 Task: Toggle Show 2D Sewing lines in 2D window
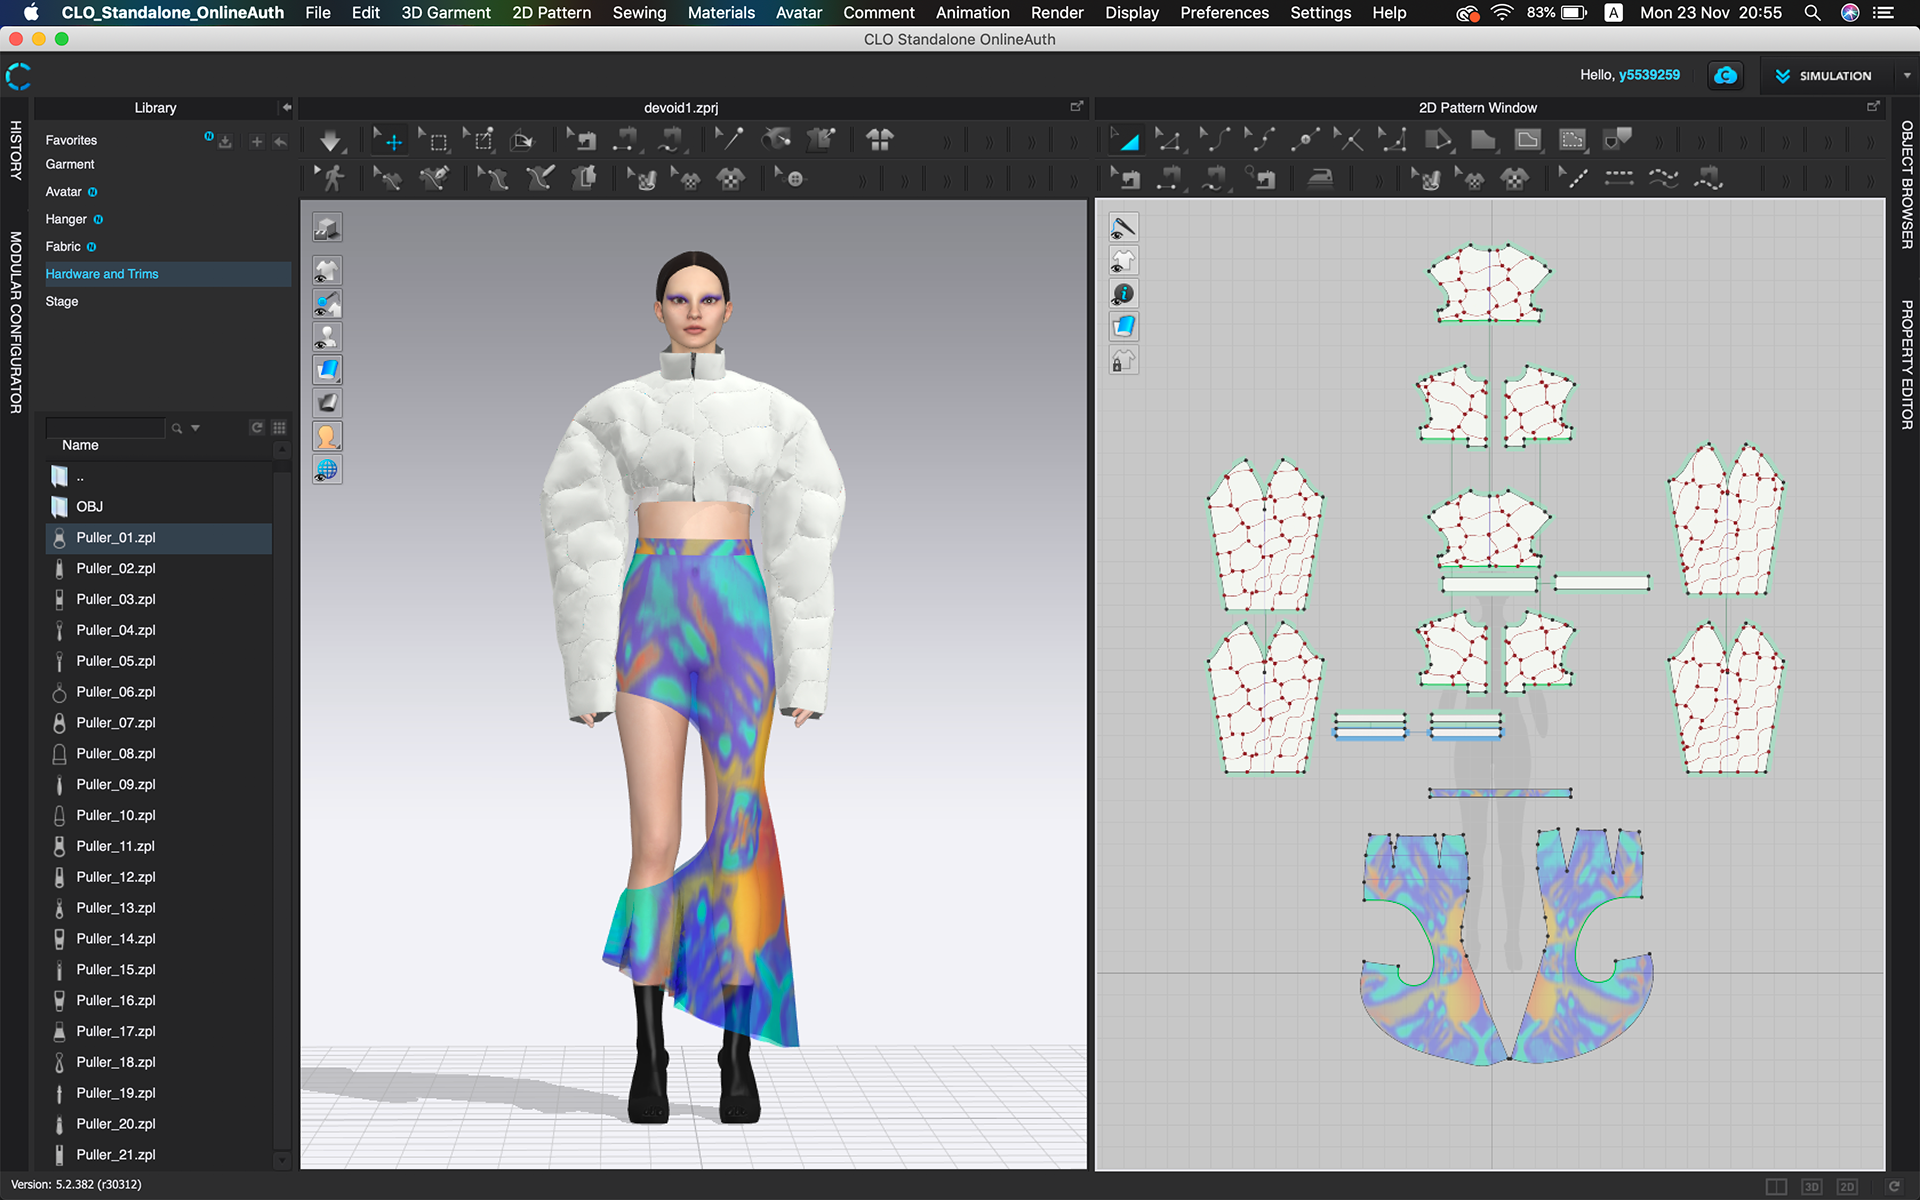point(1123,228)
